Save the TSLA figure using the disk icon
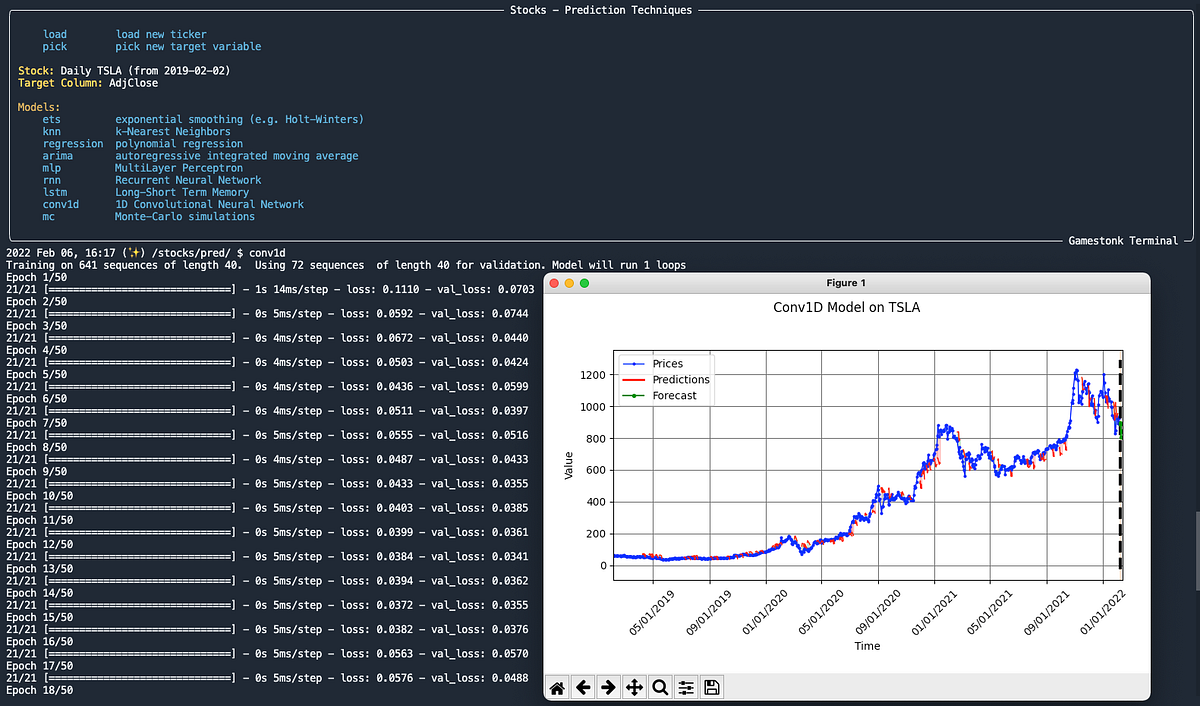 pos(711,687)
